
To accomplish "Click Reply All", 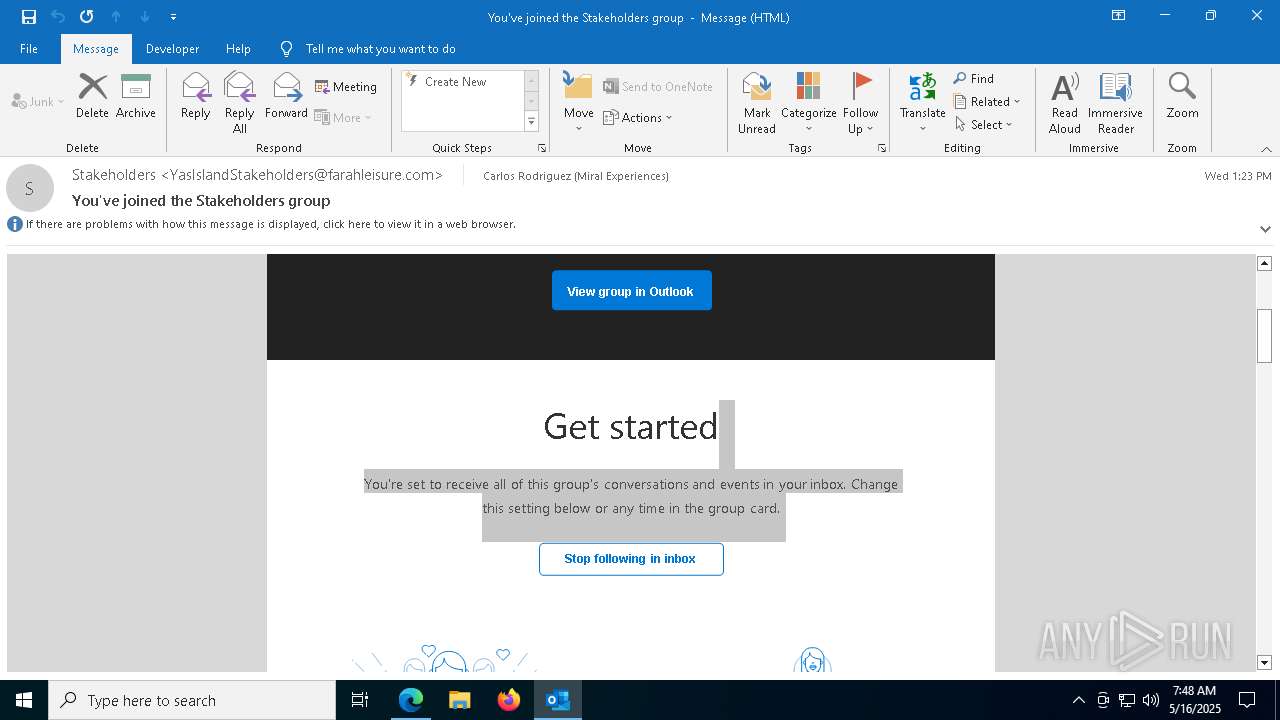I will tap(239, 102).
